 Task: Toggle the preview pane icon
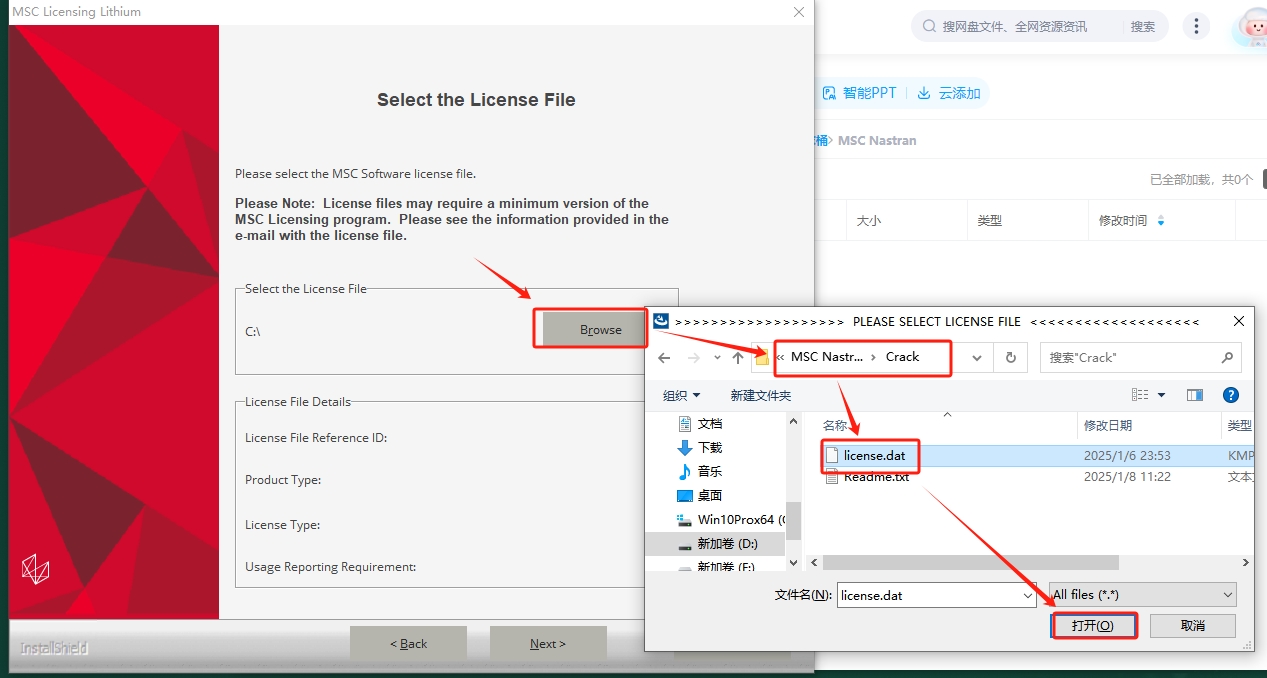[1195, 395]
